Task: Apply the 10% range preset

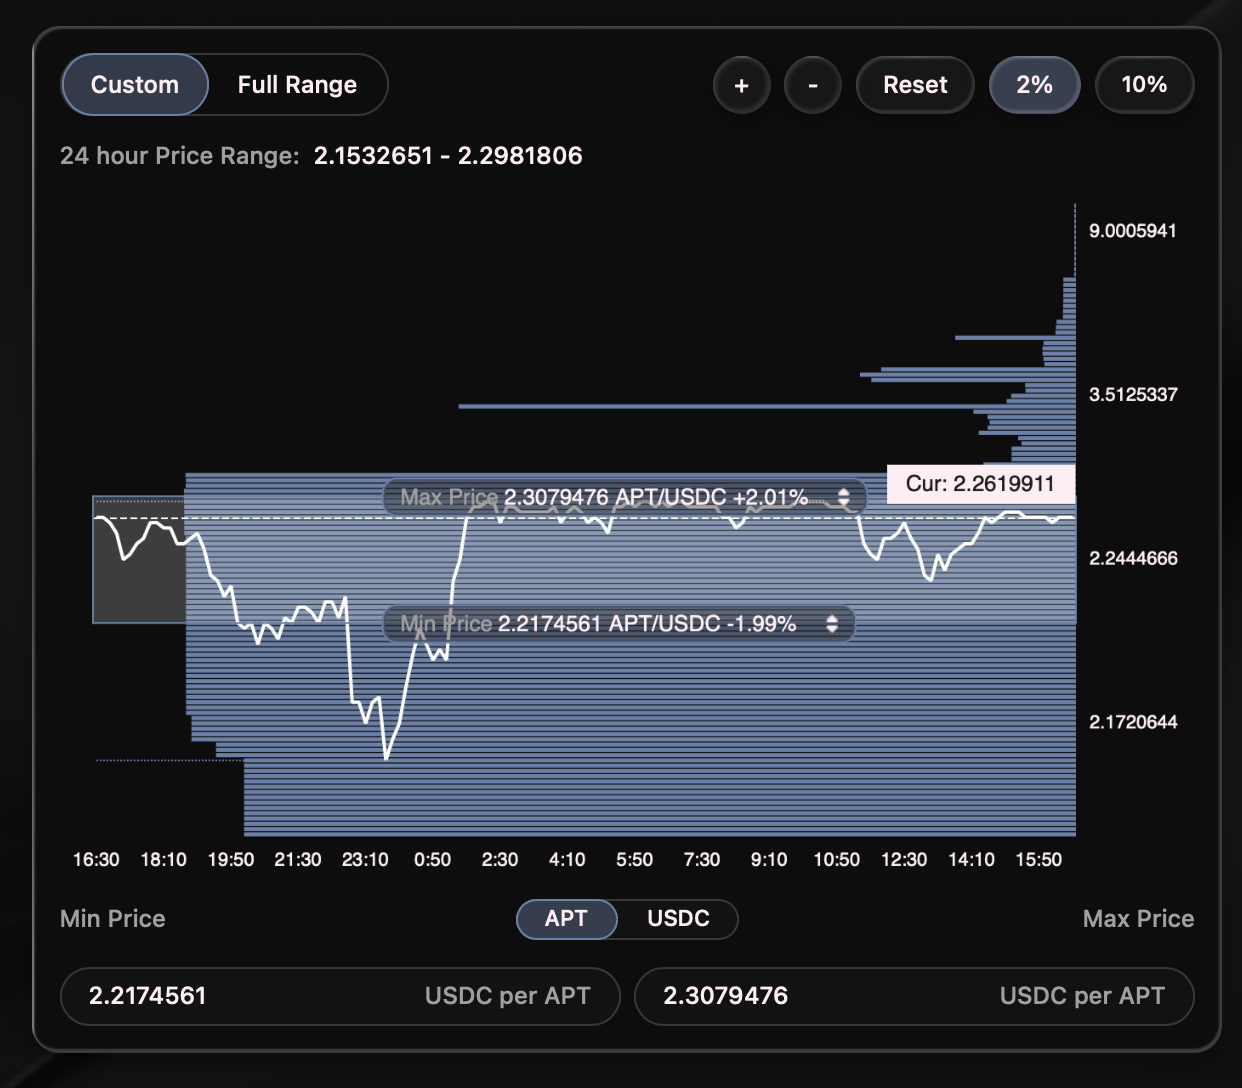Action: click(x=1144, y=85)
